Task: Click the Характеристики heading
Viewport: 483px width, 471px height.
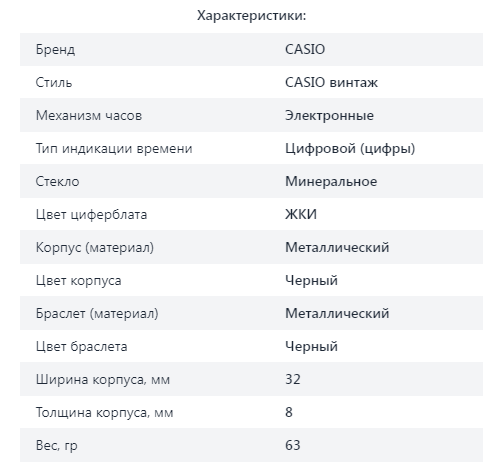Action: click(x=251, y=16)
